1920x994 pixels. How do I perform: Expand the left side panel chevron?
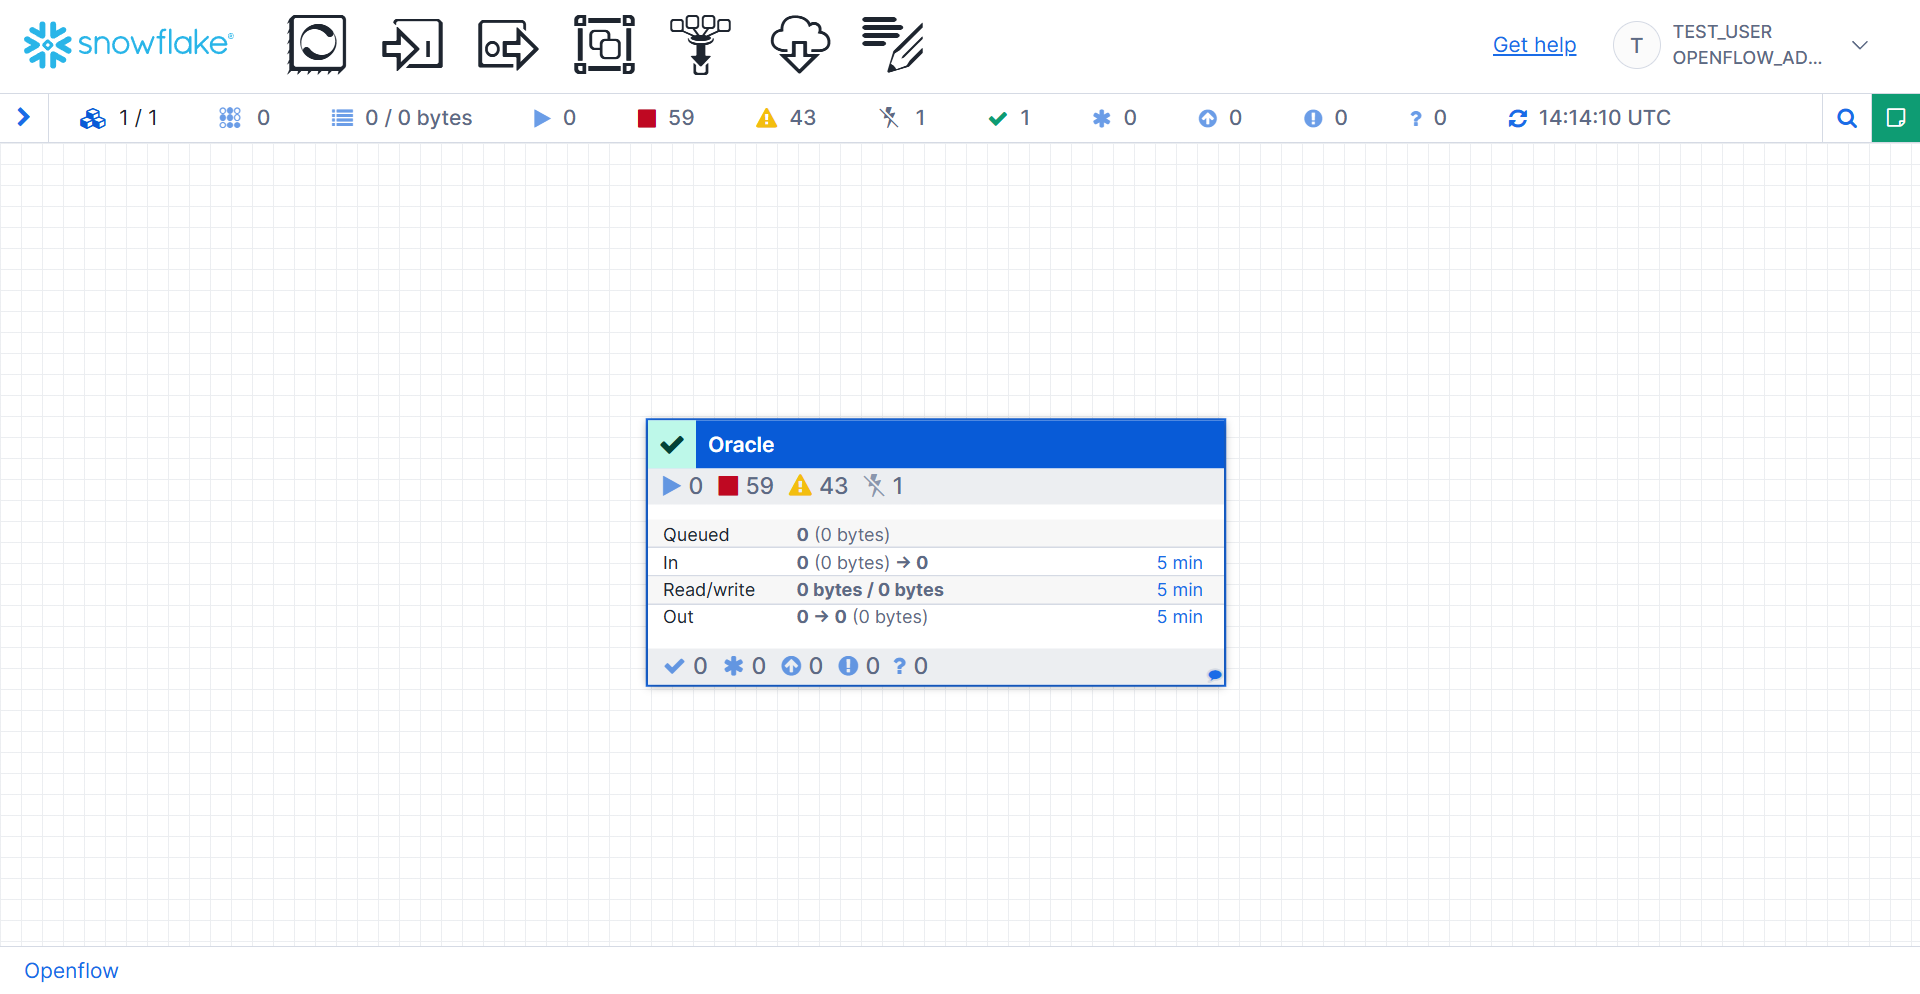(24, 118)
